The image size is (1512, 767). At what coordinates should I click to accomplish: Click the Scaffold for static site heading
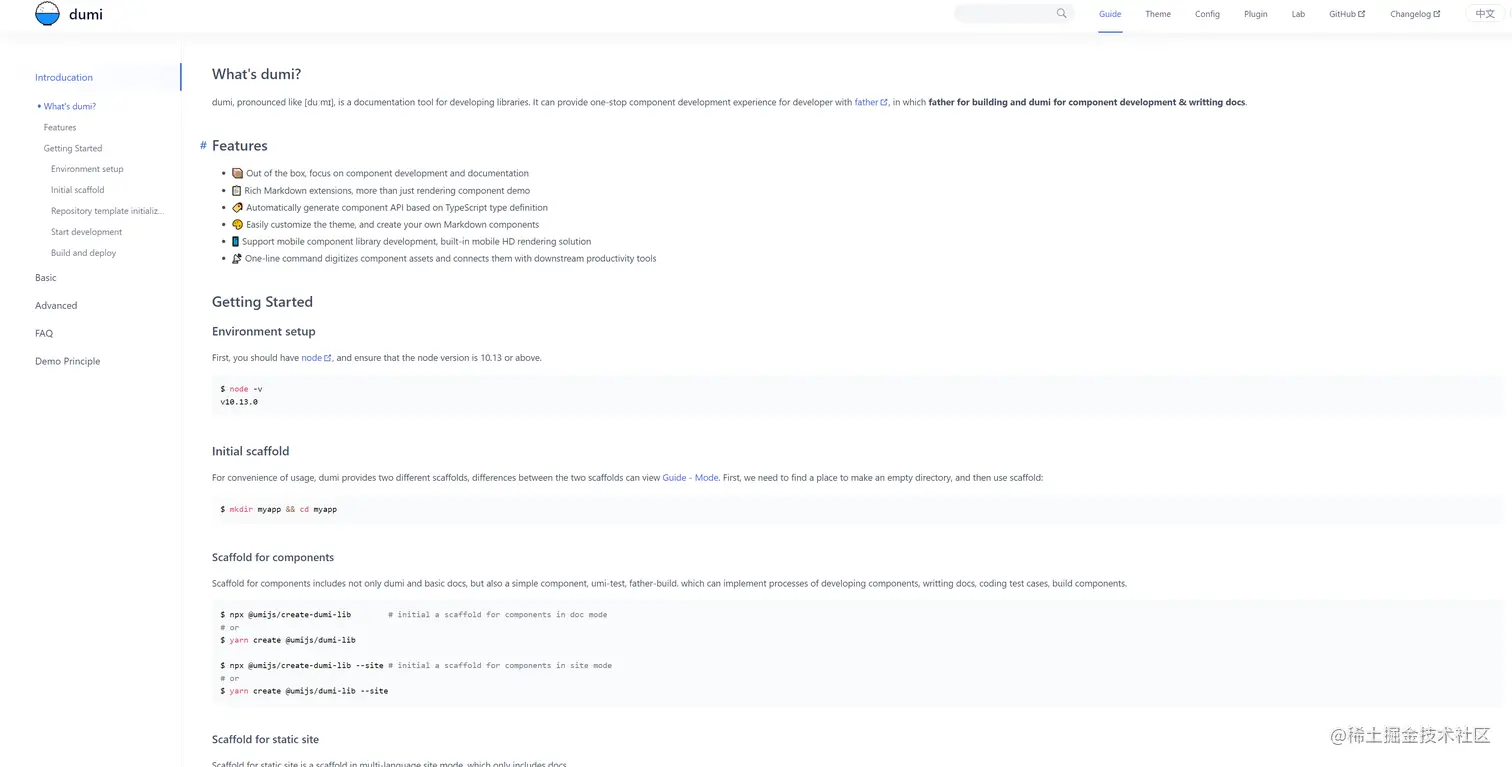tap(265, 740)
